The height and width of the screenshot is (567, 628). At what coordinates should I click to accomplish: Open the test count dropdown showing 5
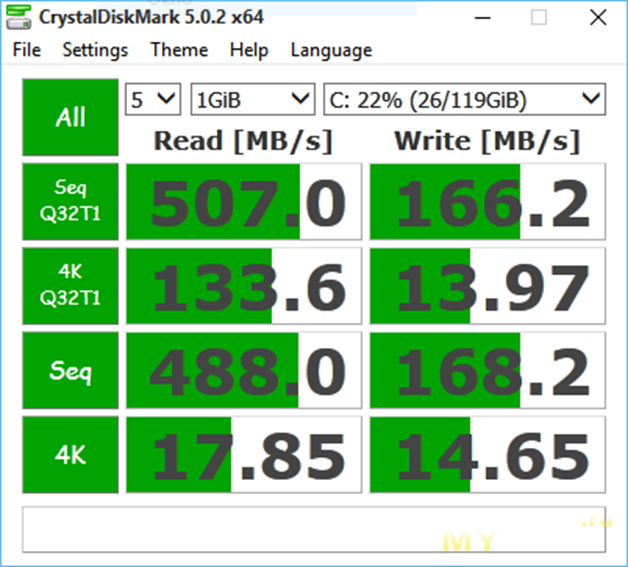click(x=152, y=99)
